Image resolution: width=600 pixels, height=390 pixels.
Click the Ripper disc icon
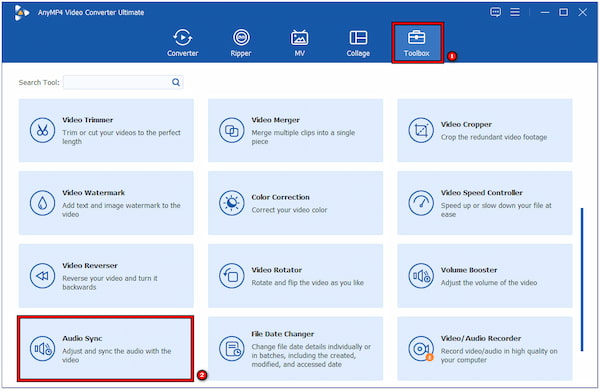[x=241, y=38]
